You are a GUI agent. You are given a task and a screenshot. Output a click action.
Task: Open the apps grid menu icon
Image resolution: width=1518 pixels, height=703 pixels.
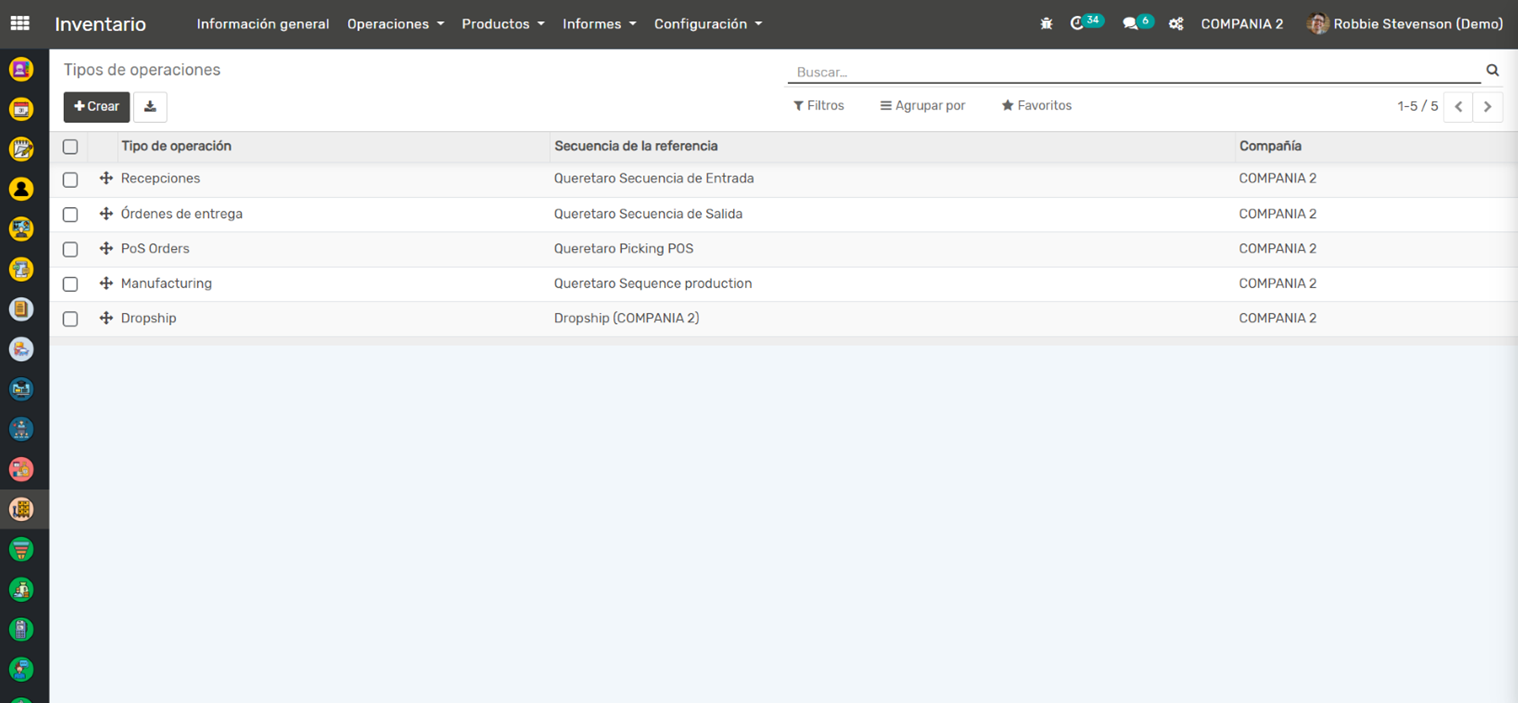pos(20,24)
